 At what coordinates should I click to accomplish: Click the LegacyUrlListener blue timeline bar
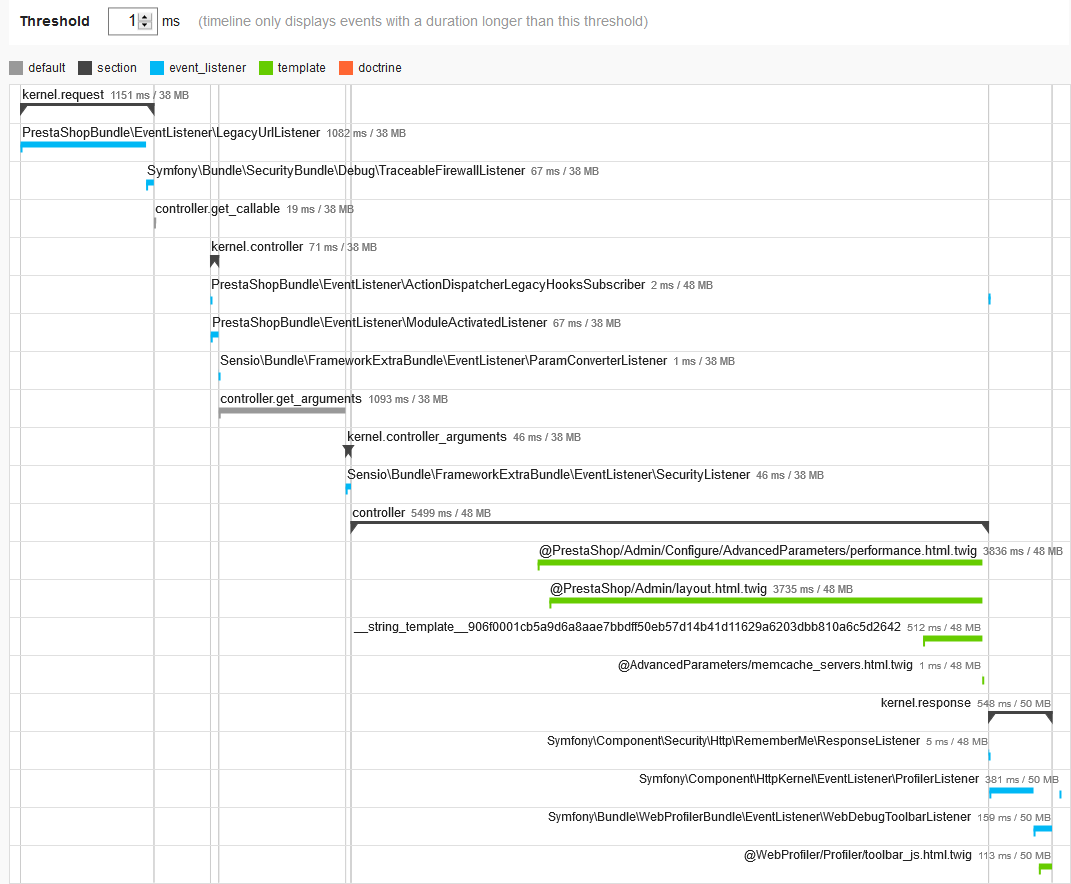point(83,145)
